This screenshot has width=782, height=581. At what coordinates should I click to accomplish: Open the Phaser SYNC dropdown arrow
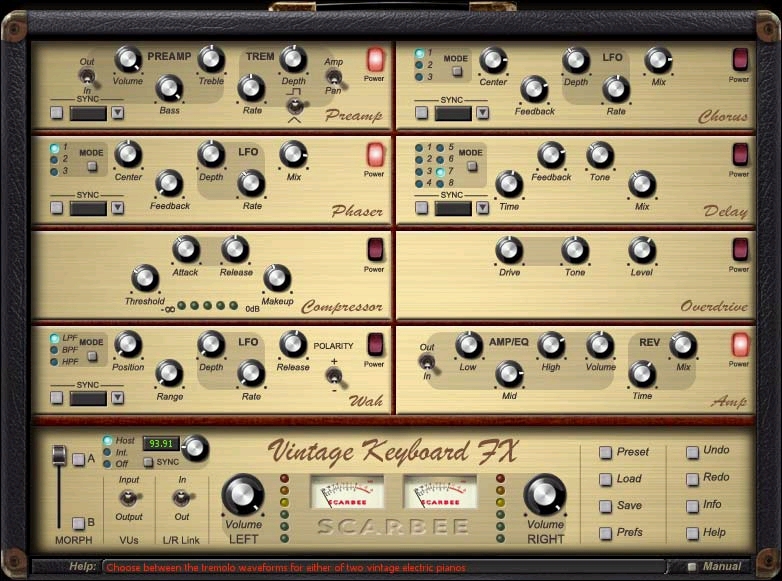pyautogui.click(x=118, y=208)
